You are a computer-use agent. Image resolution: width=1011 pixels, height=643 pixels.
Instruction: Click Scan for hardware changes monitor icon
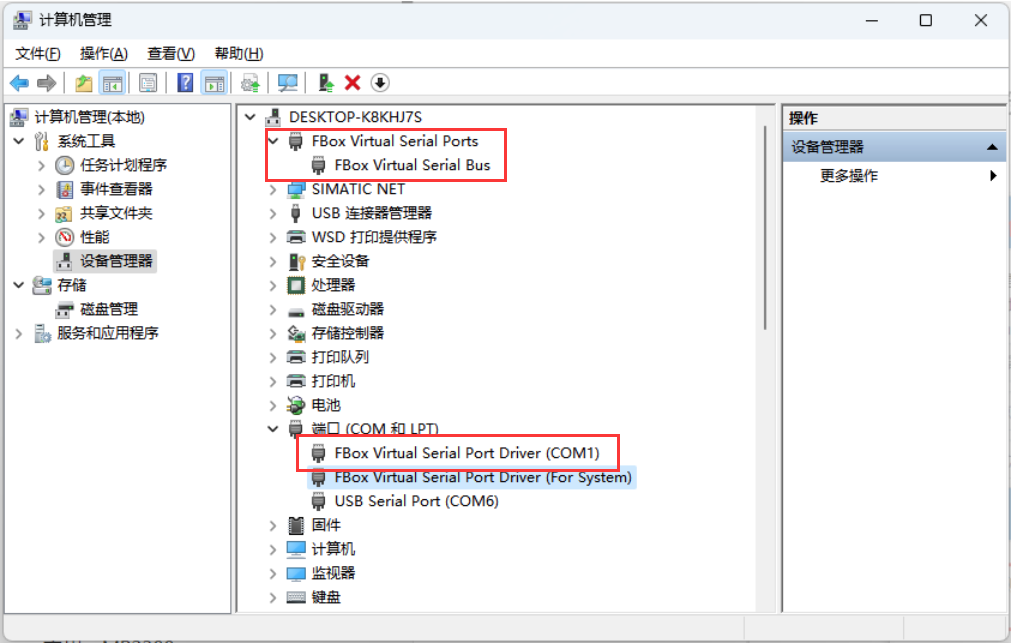click(x=288, y=83)
